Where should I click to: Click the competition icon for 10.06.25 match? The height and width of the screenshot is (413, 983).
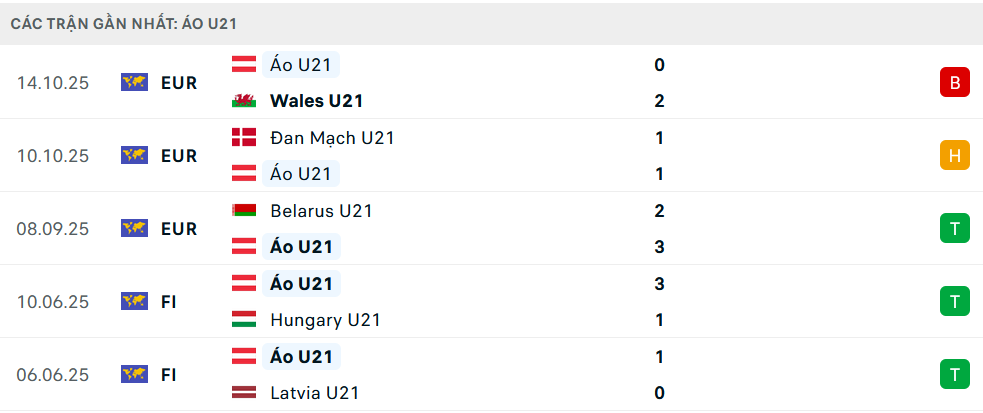[x=134, y=301]
